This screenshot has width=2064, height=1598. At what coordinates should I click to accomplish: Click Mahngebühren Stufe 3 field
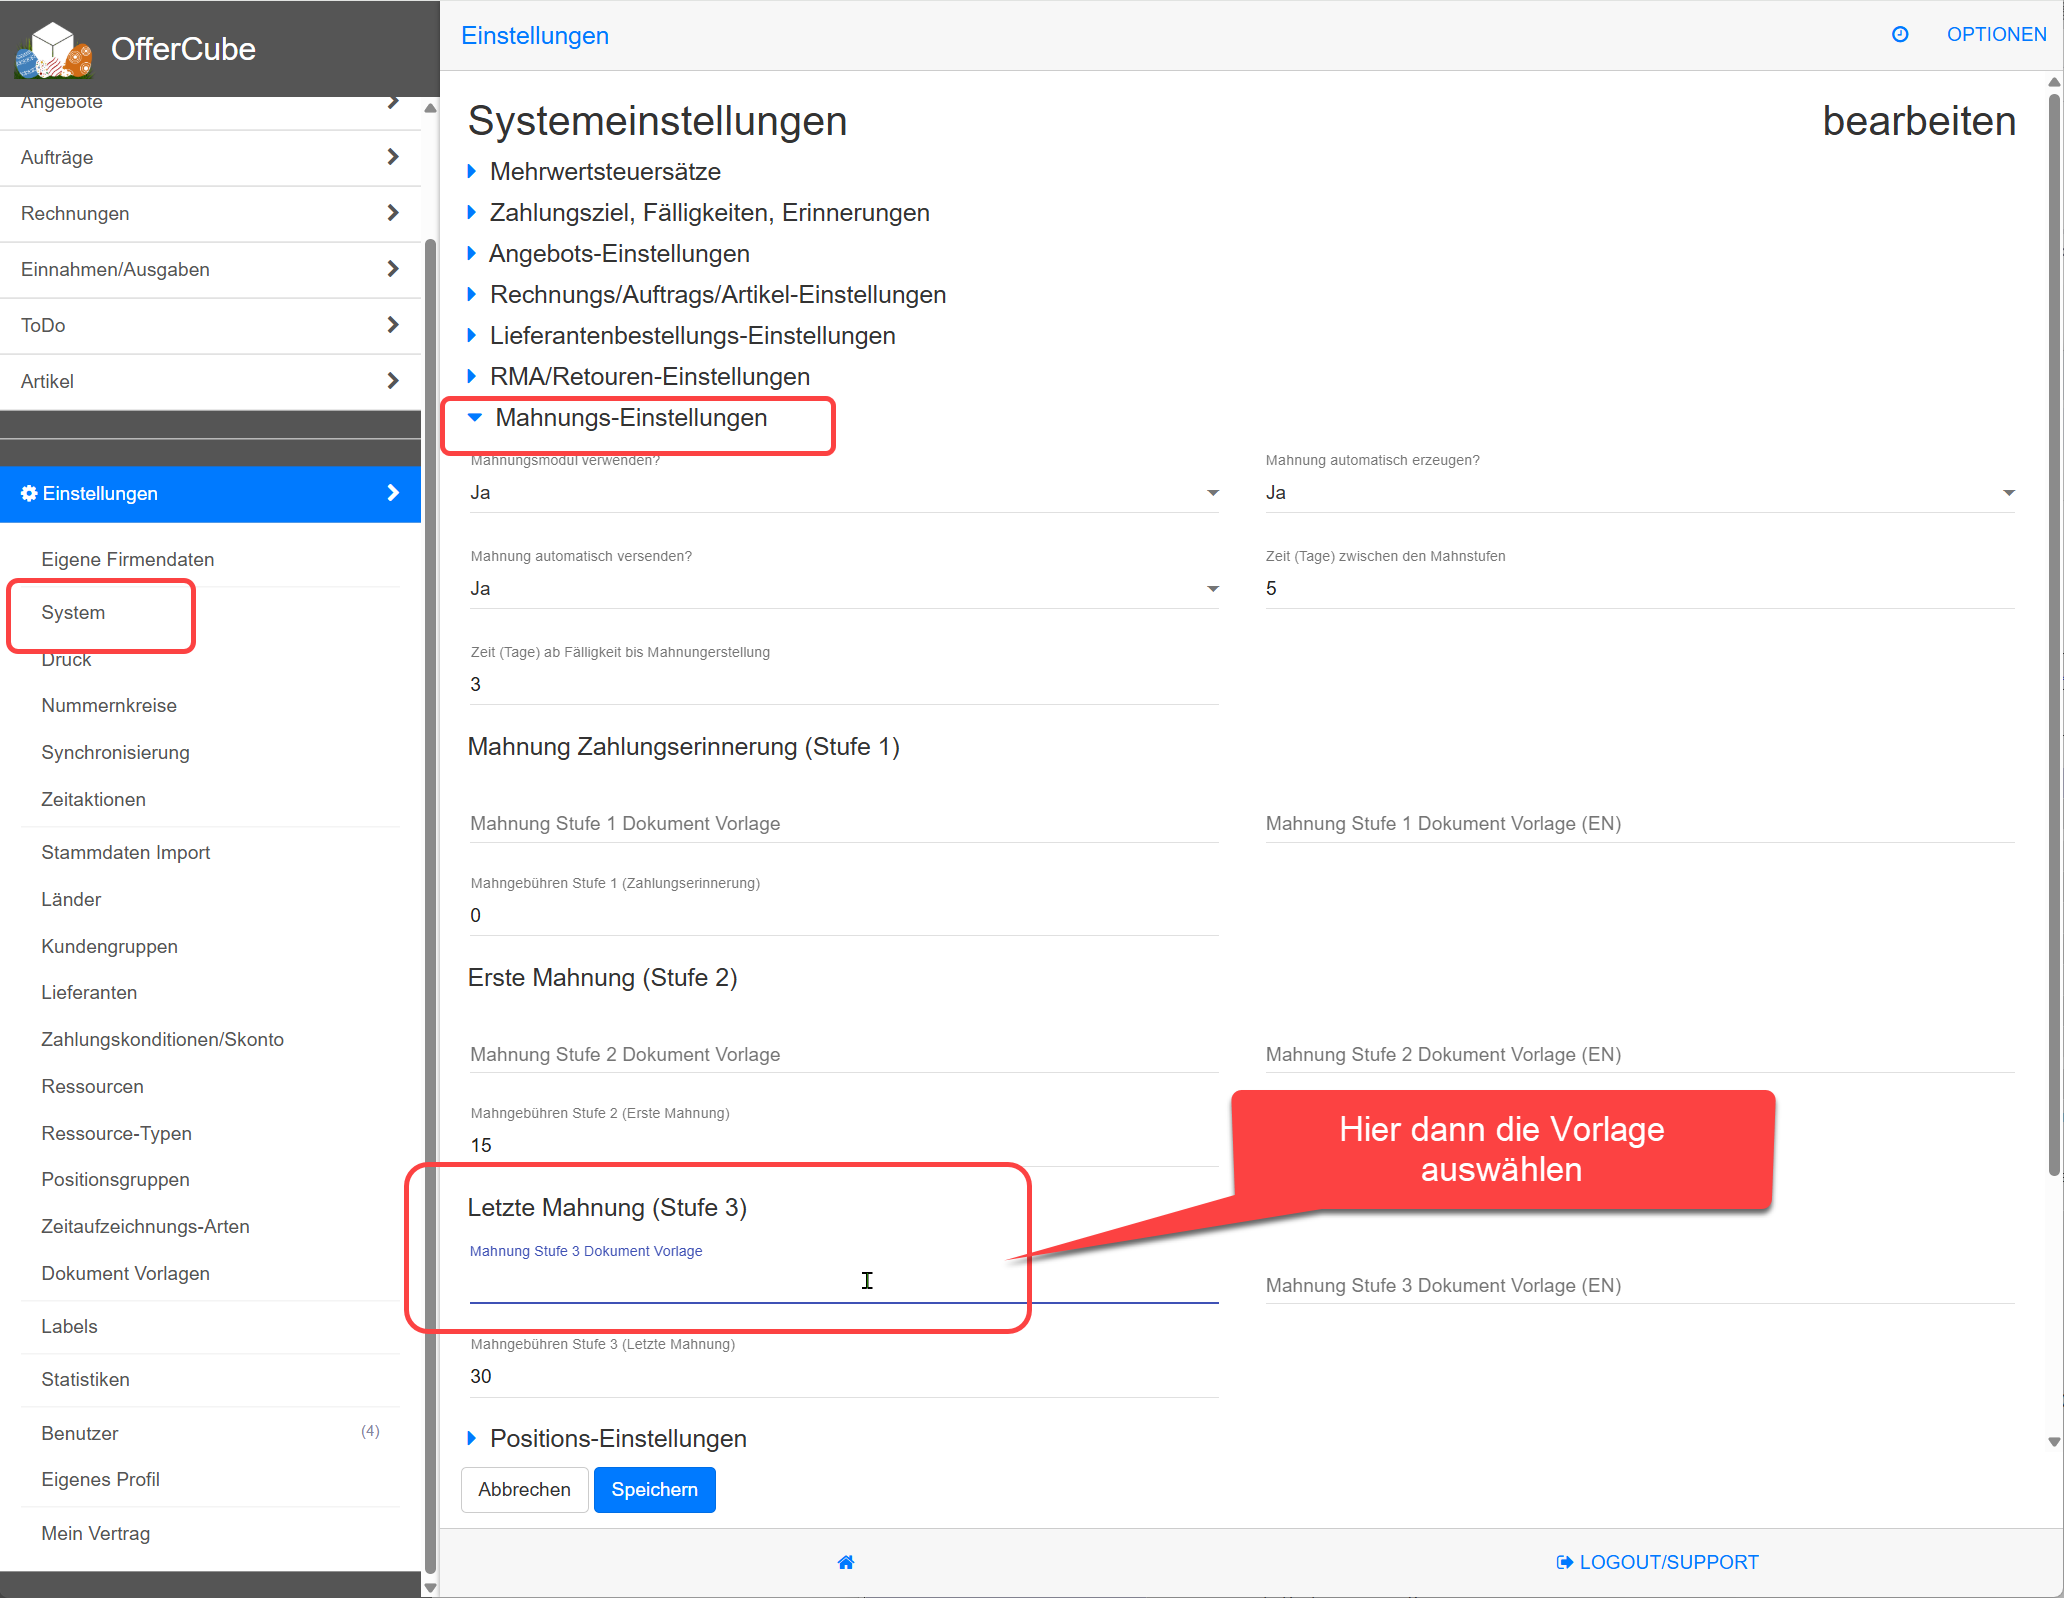(844, 1377)
